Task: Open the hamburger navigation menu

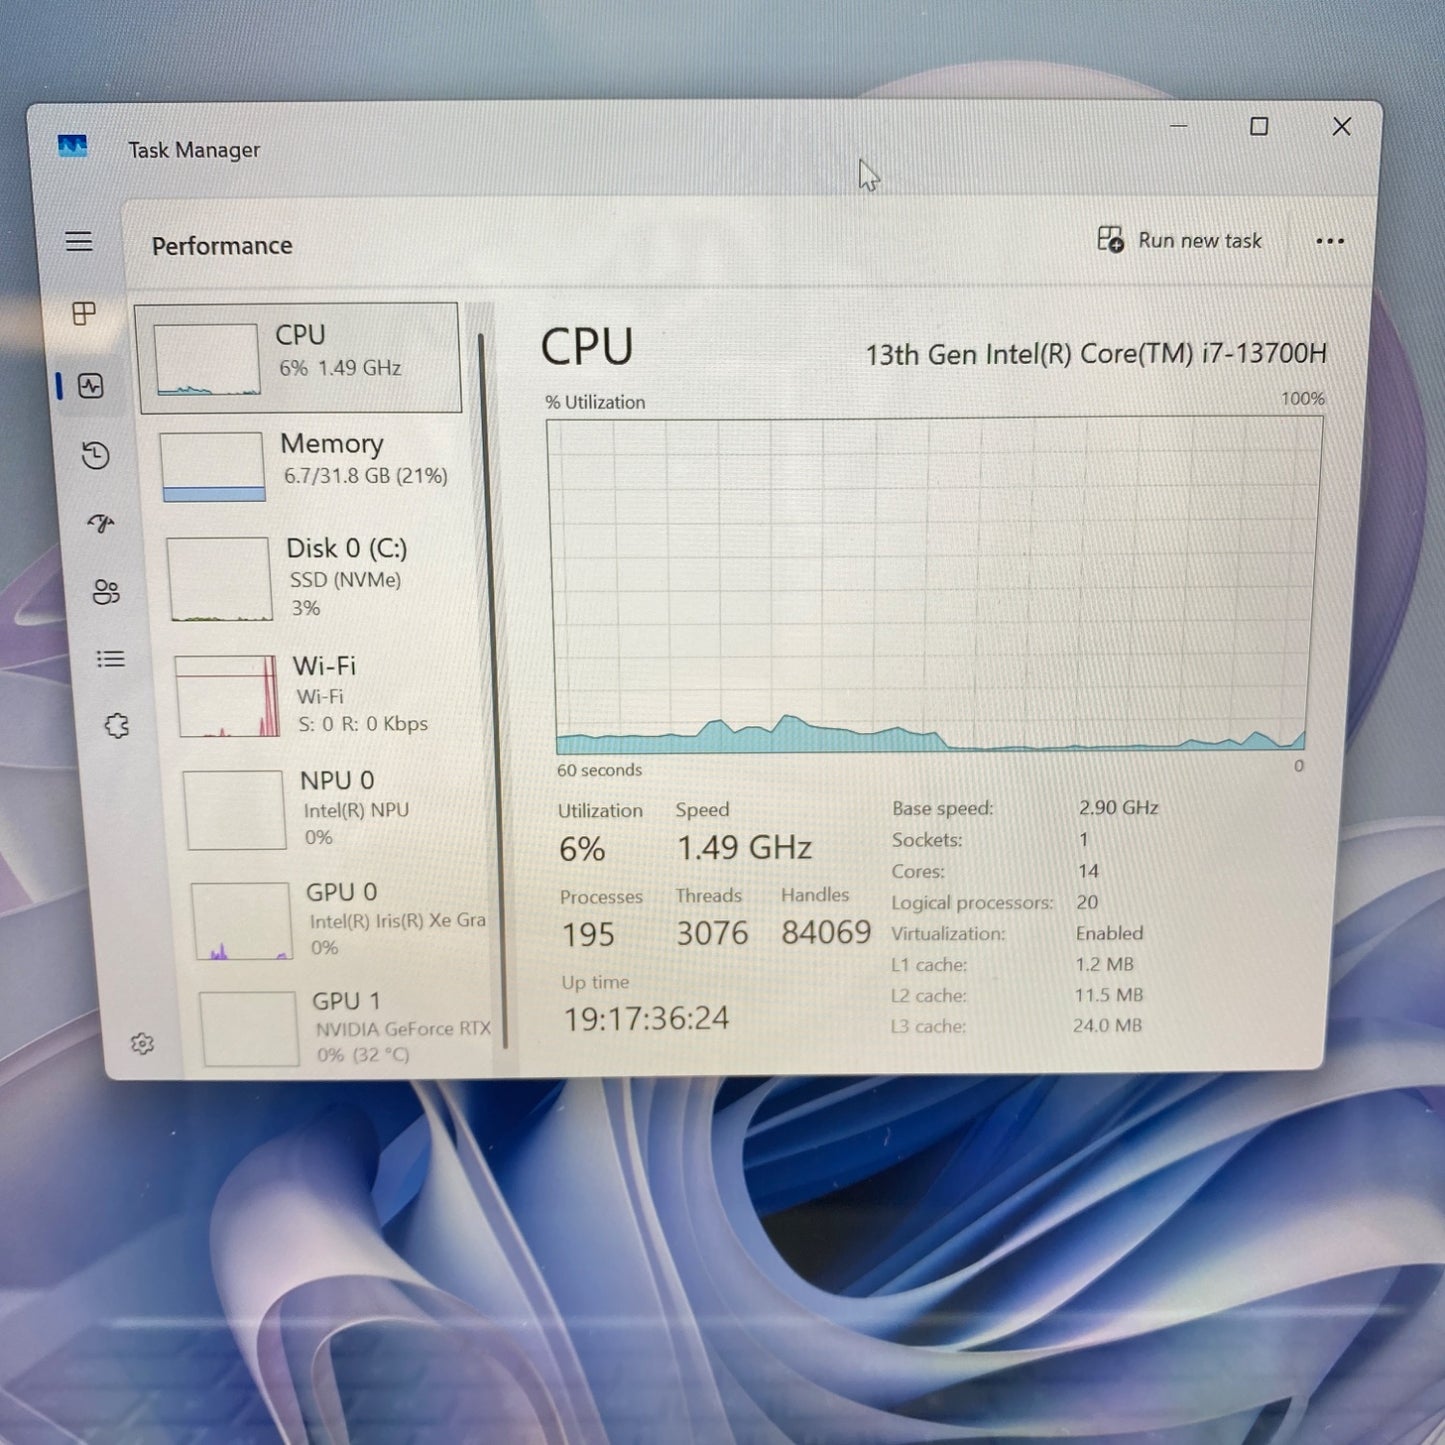Action: pyautogui.click(x=79, y=241)
